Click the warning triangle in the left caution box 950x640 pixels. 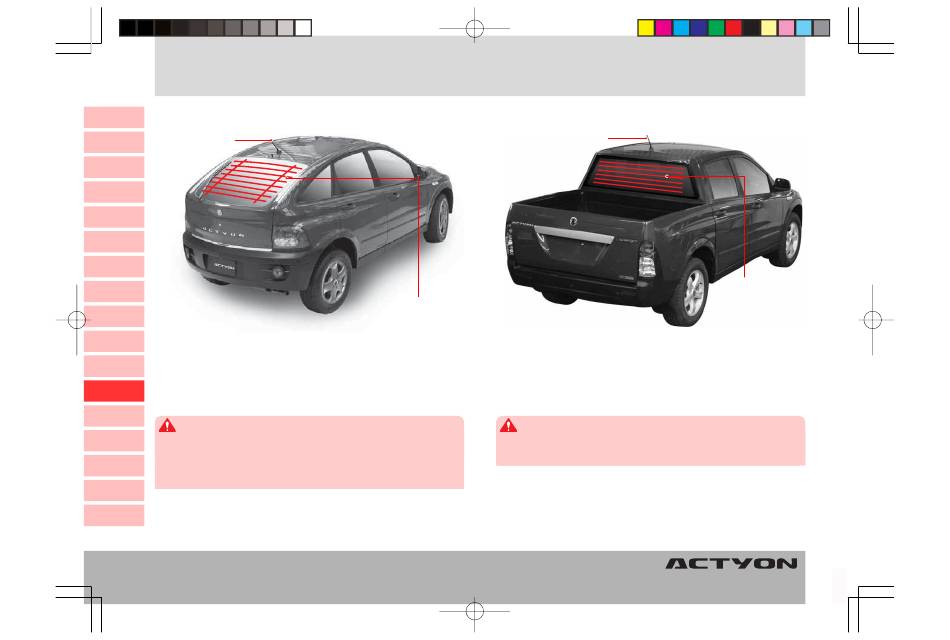pos(167,425)
